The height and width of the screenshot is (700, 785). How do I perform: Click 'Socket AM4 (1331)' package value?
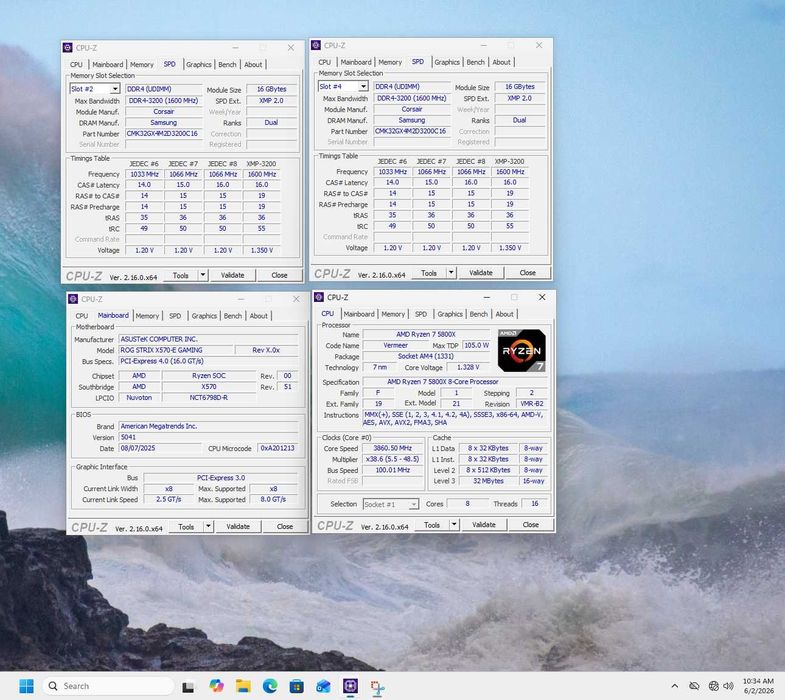click(x=426, y=356)
